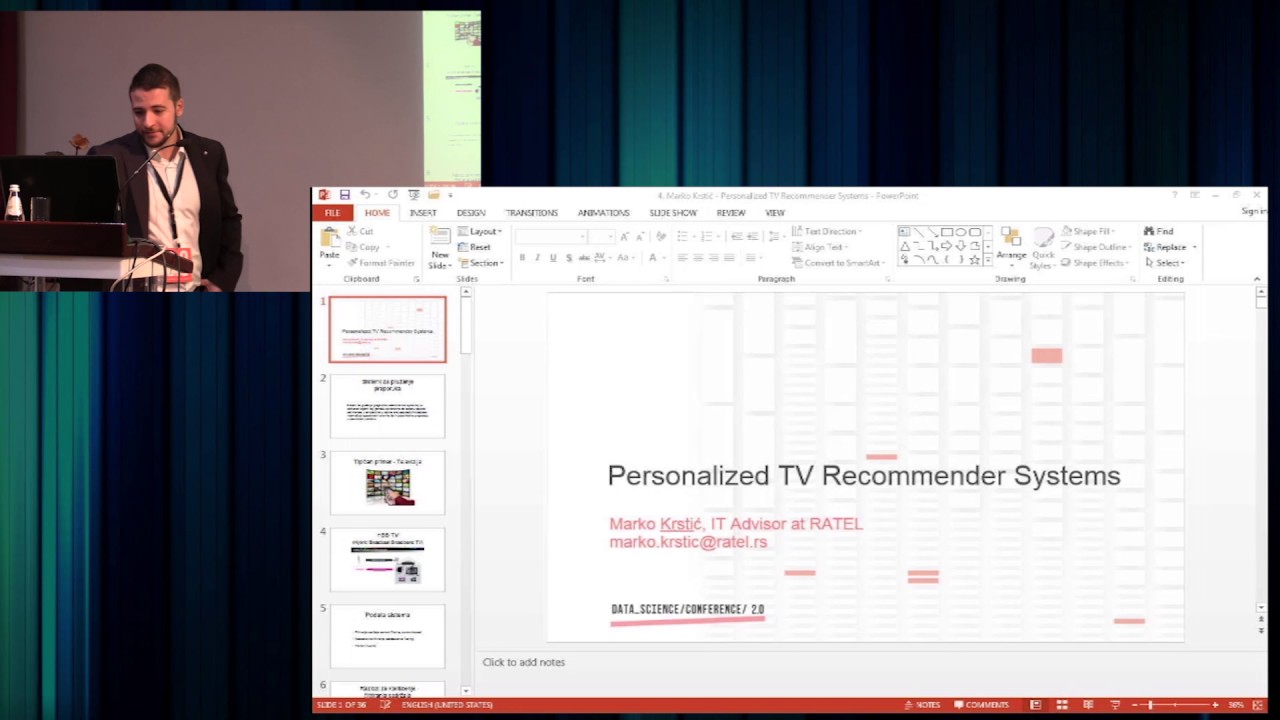The height and width of the screenshot is (720, 1280).
Task: Expand the shapes gallery
Action: click(x=989, y=260)
